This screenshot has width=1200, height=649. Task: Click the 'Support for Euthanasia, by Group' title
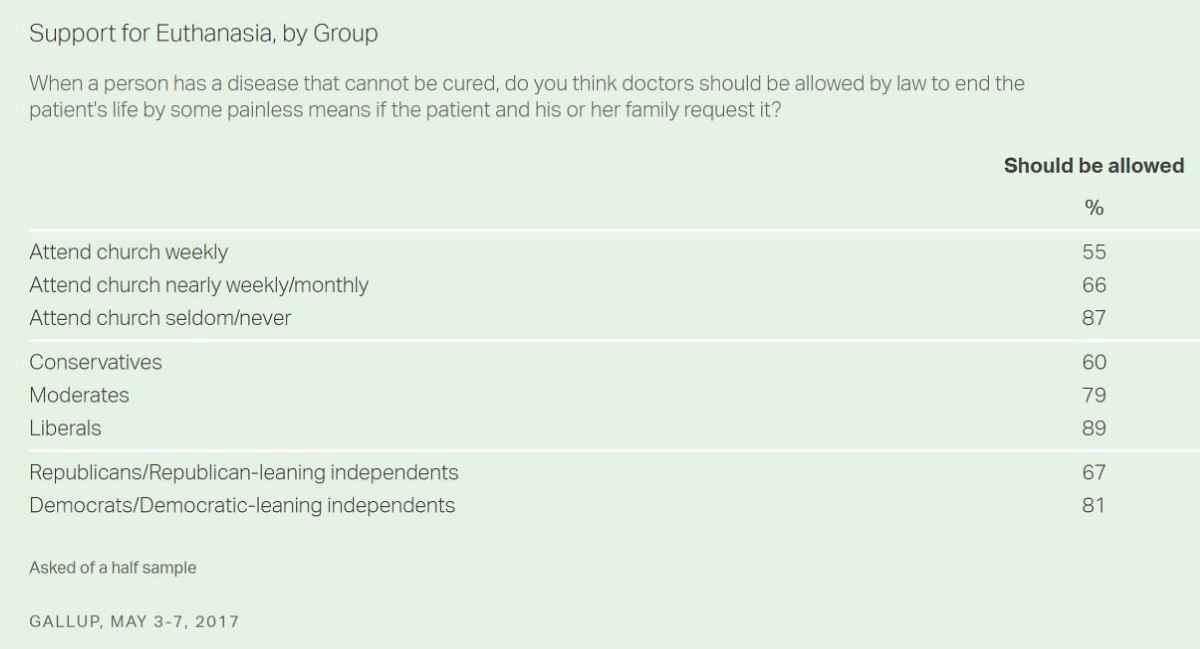coord(204,34)
